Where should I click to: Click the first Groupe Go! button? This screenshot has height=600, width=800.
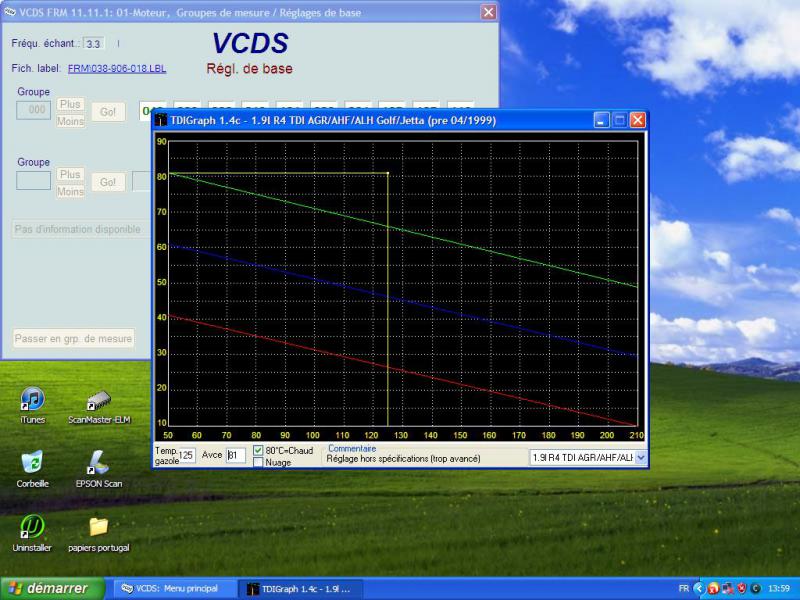[x=108, y=112]
